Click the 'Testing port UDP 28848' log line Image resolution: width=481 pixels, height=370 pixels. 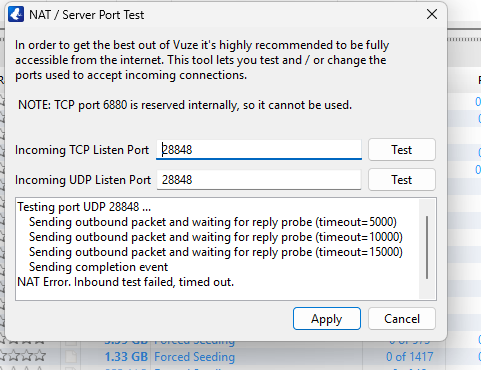coord(84,207)
